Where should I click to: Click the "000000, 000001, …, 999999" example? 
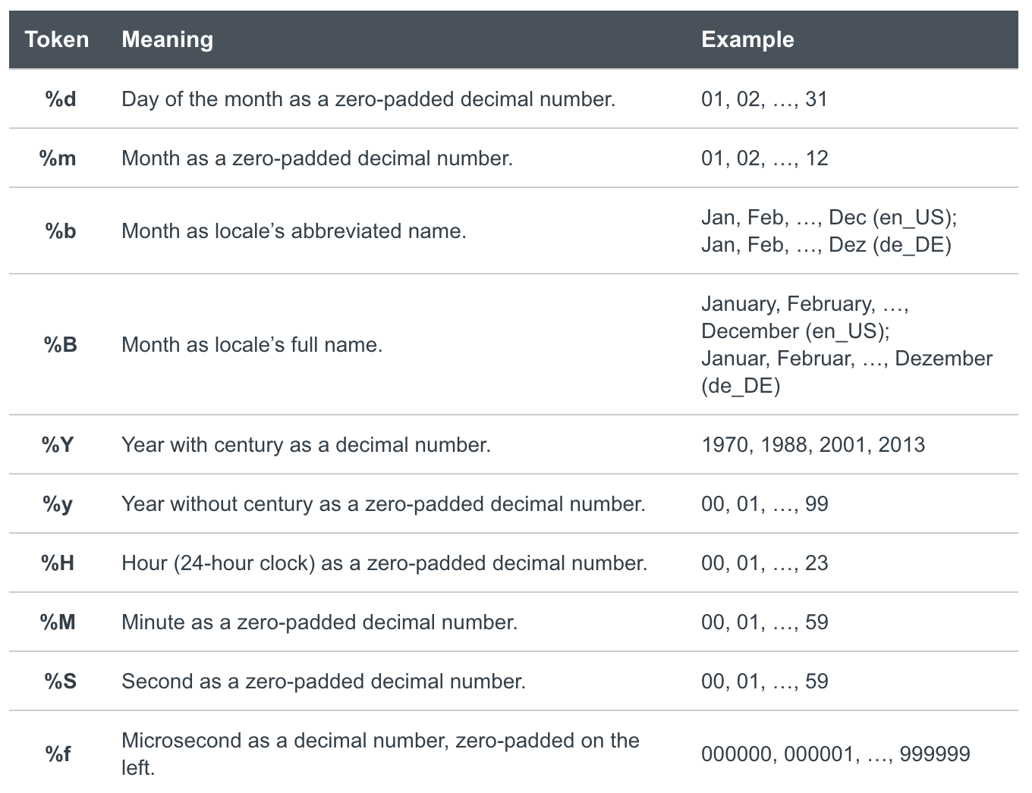835,754
